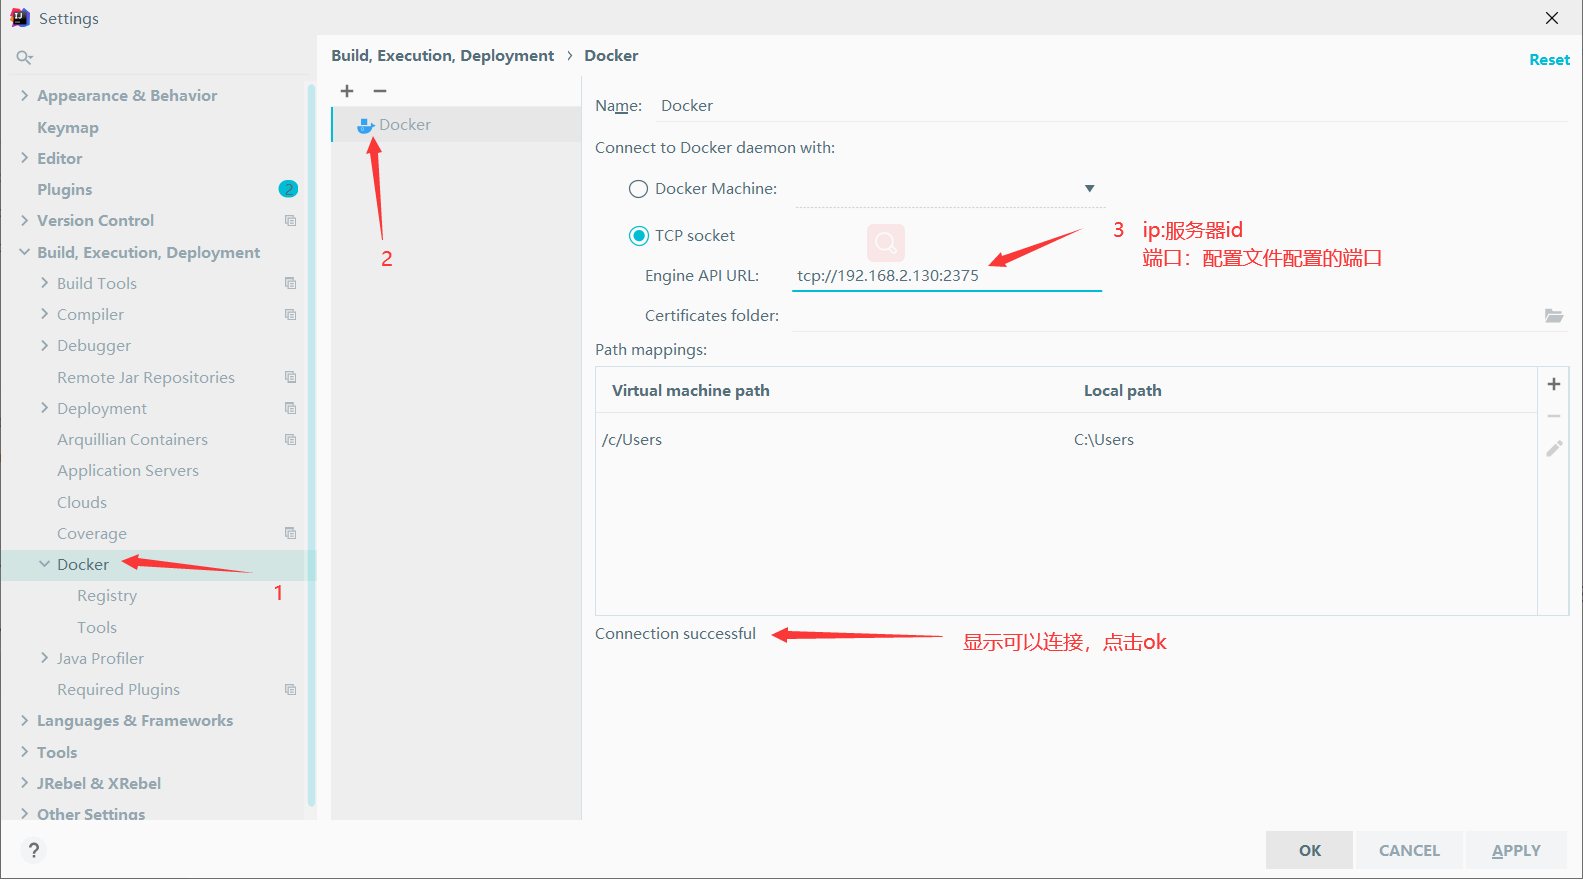Viewport: 1583px width, 879px height.
Task: Click the Virtual machine path column header
Action: pyautogui.click(x=690, y=391)
